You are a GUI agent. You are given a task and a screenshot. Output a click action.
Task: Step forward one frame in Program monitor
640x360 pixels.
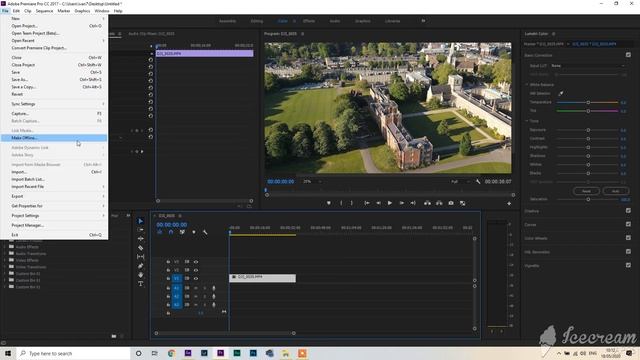pyautogui.click(x=402, y=203)
